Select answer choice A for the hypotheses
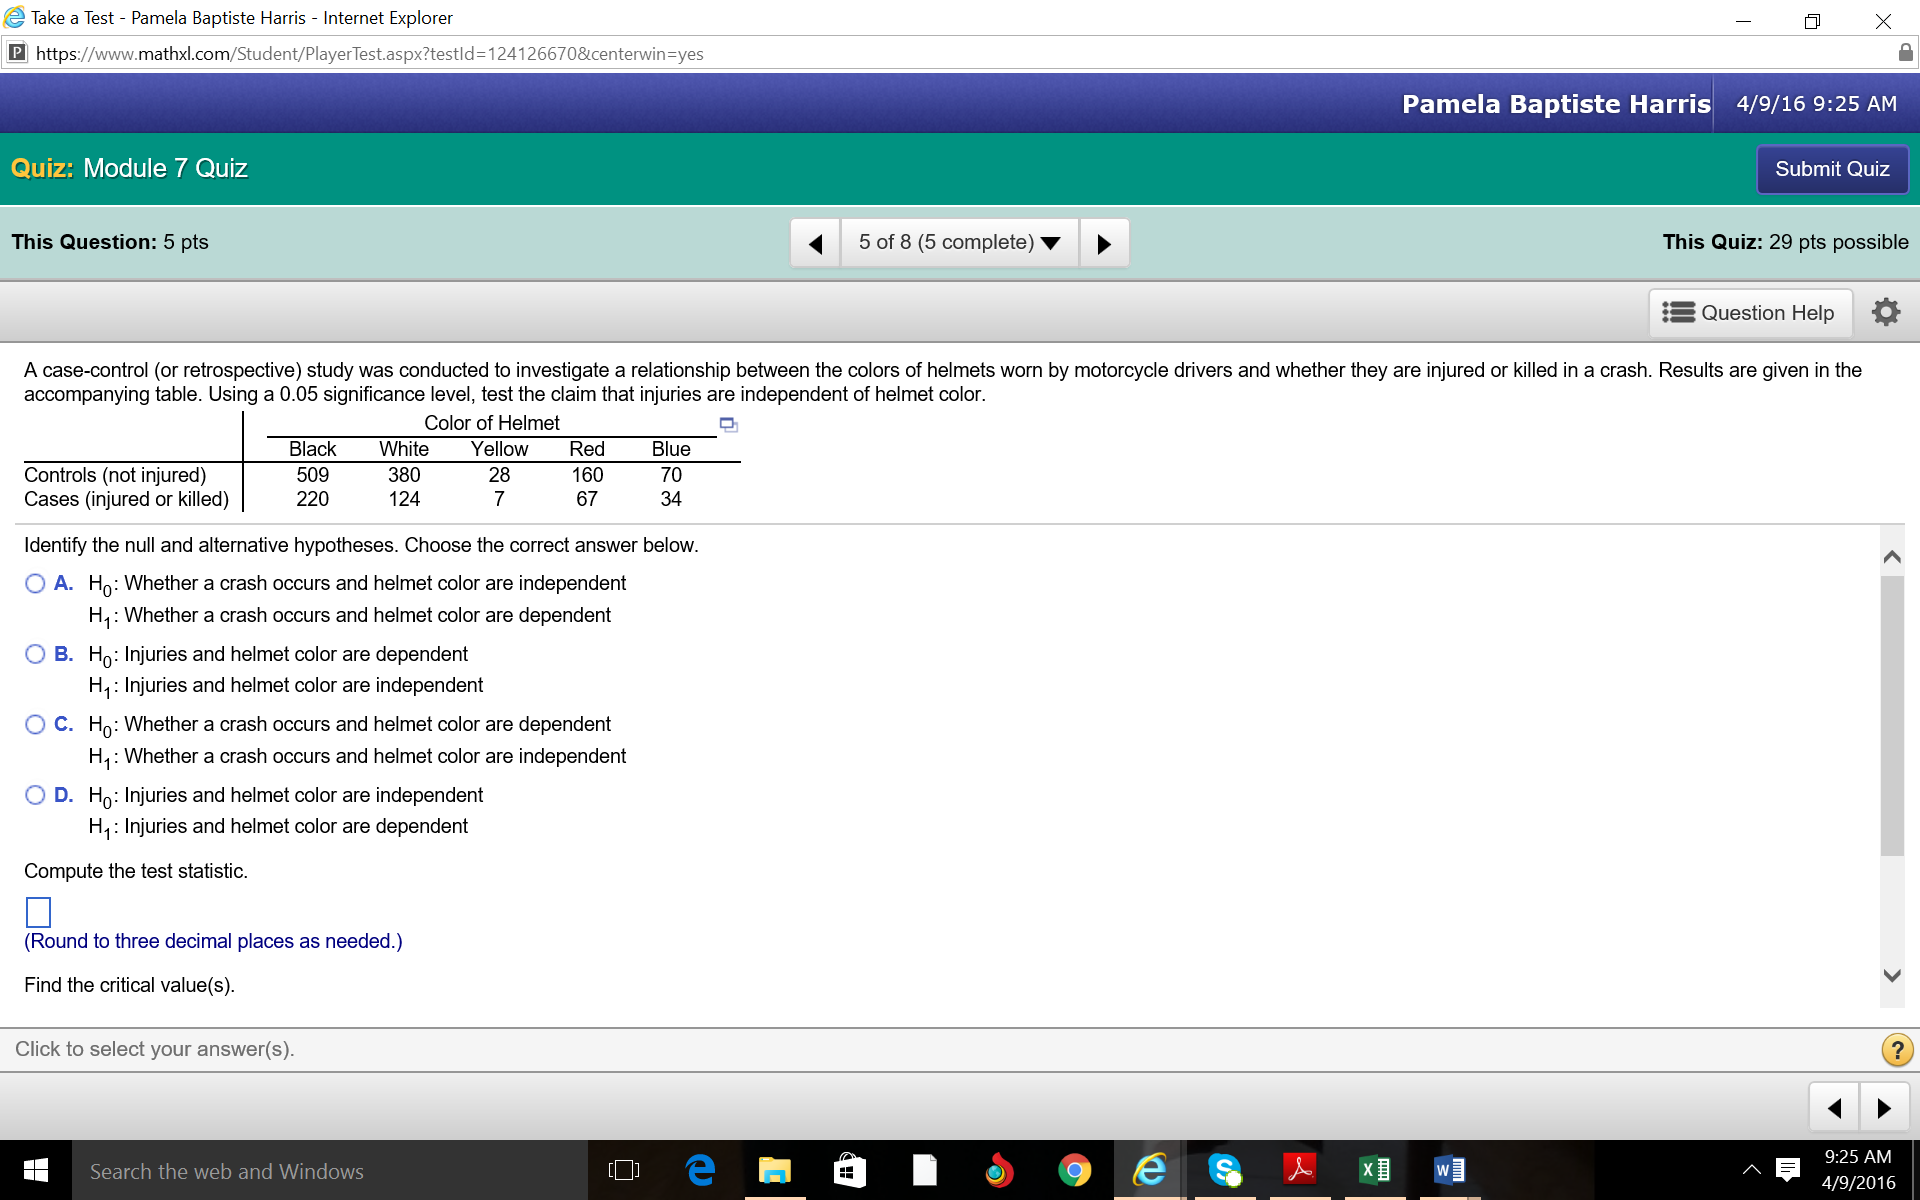Image resolution: width=1920 pixels, height=1200 pixels. pos(35,583)
